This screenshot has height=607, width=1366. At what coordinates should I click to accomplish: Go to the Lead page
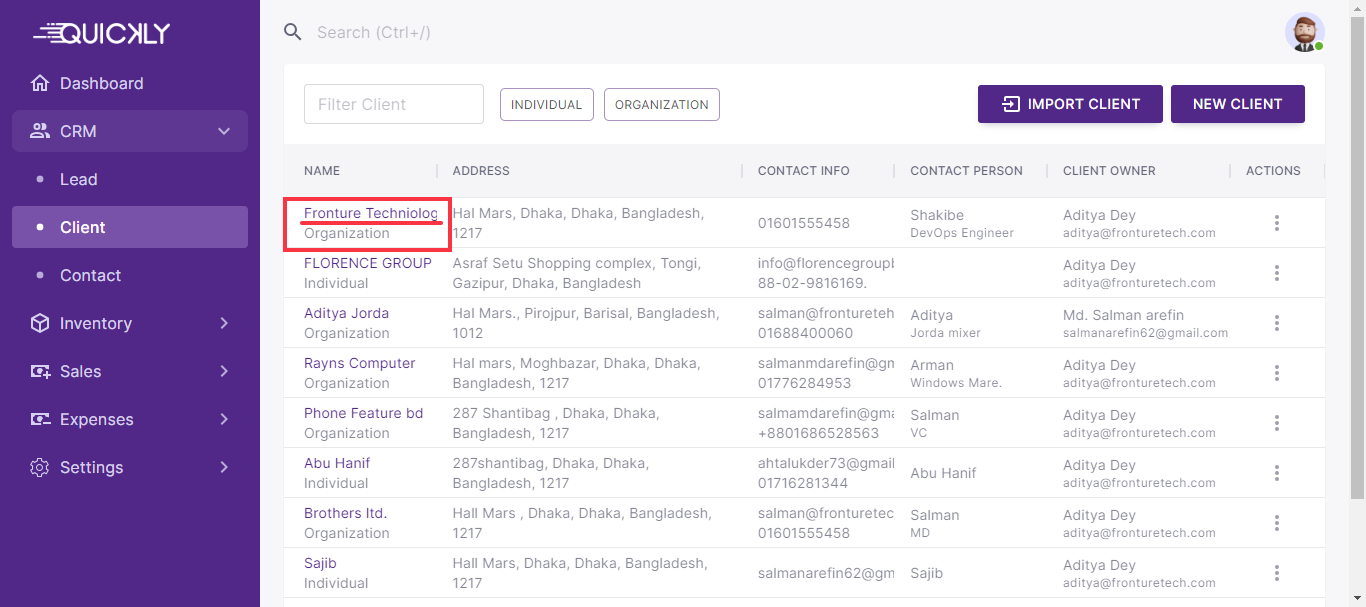coord(78,179)
